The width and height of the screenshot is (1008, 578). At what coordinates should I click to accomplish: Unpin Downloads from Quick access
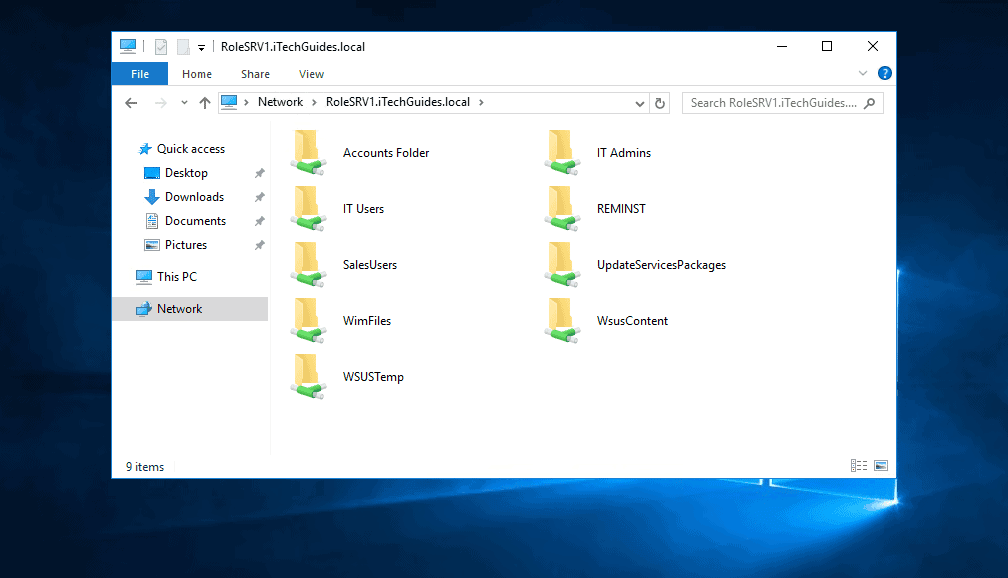(x=259, y=196)
